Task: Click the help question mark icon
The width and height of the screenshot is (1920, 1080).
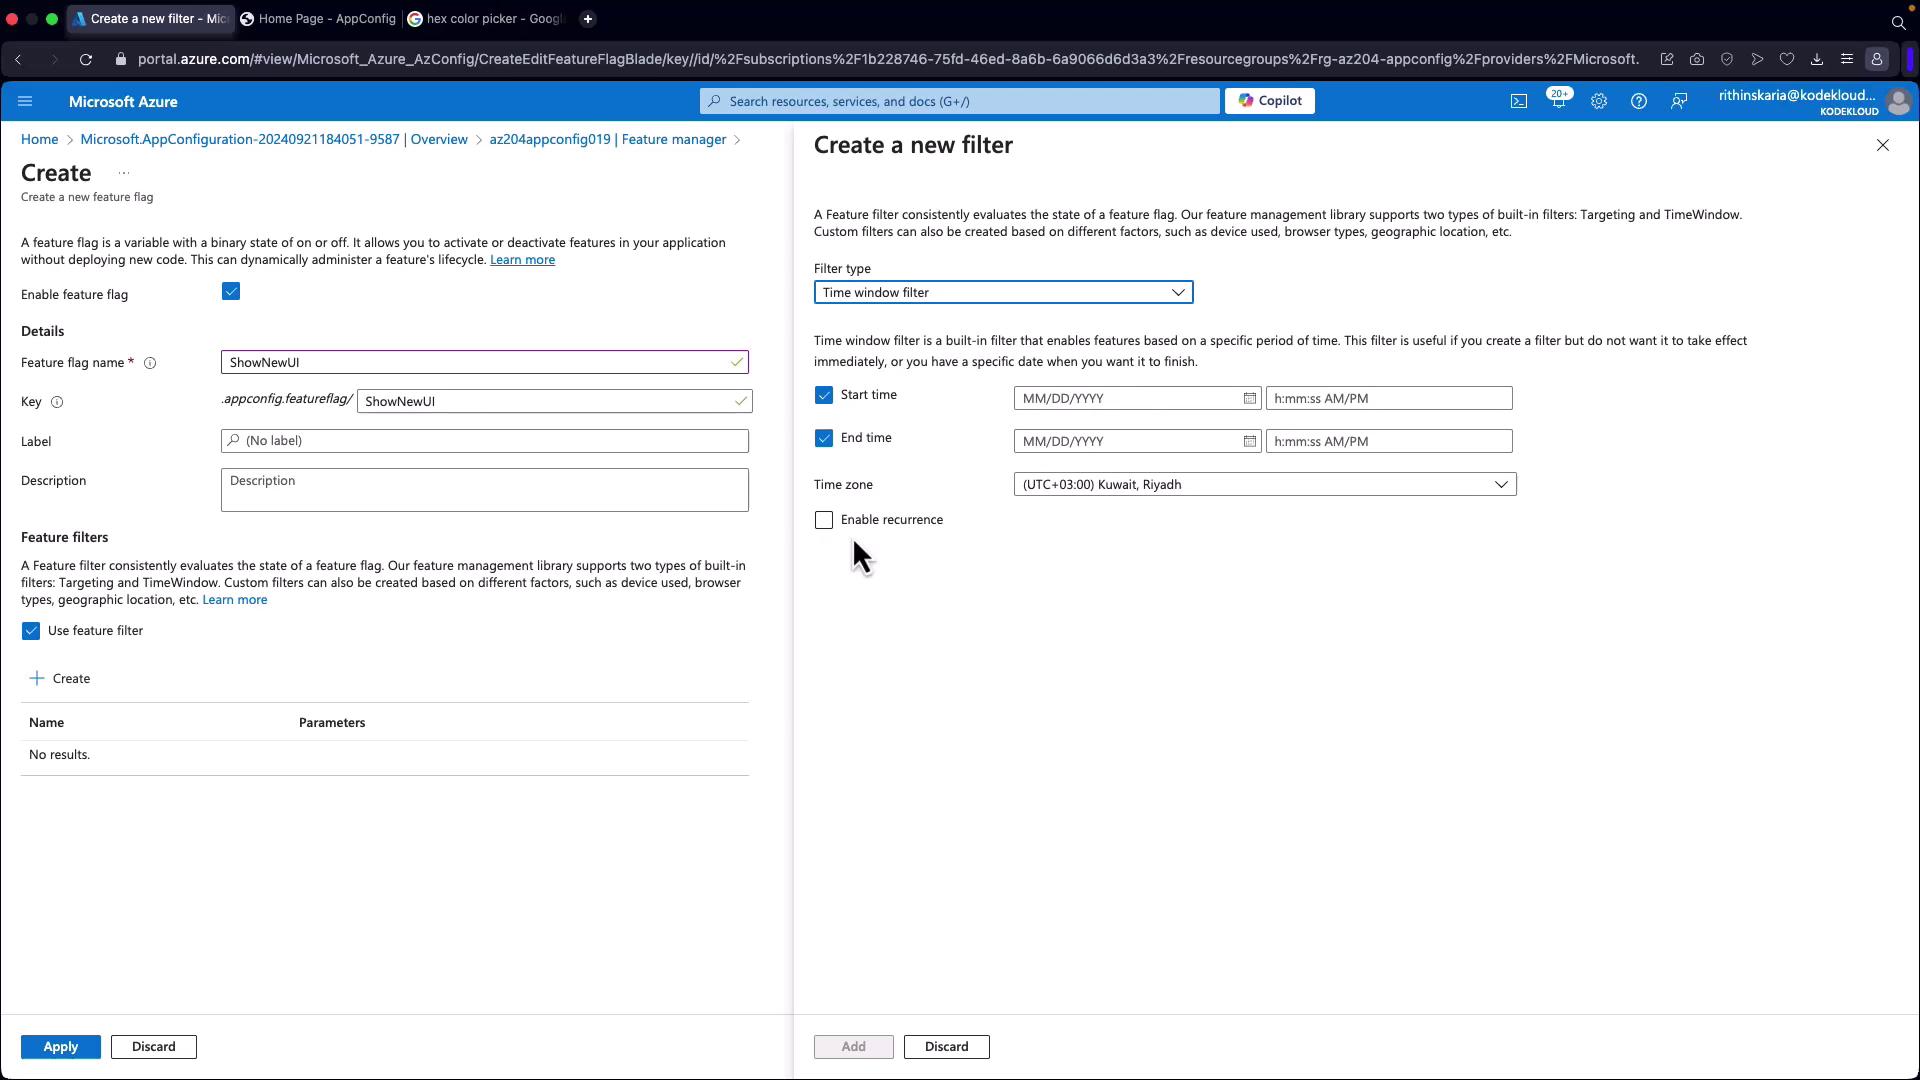Action: (1638, 101)
